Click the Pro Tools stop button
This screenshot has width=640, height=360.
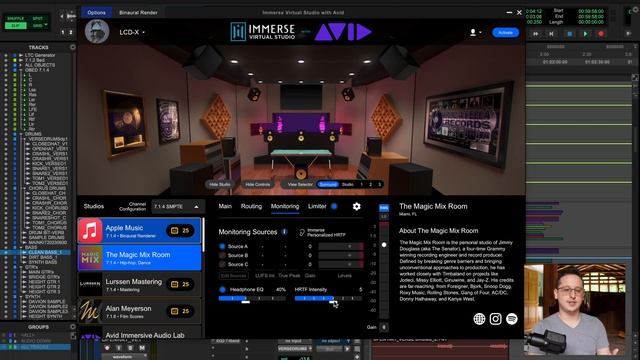[x=570, y=34]
